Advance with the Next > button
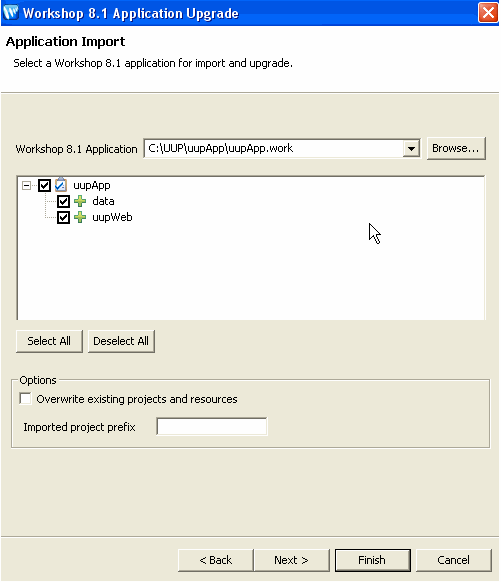Viewport: 501px width, 582px height. [x=291, y=560]
